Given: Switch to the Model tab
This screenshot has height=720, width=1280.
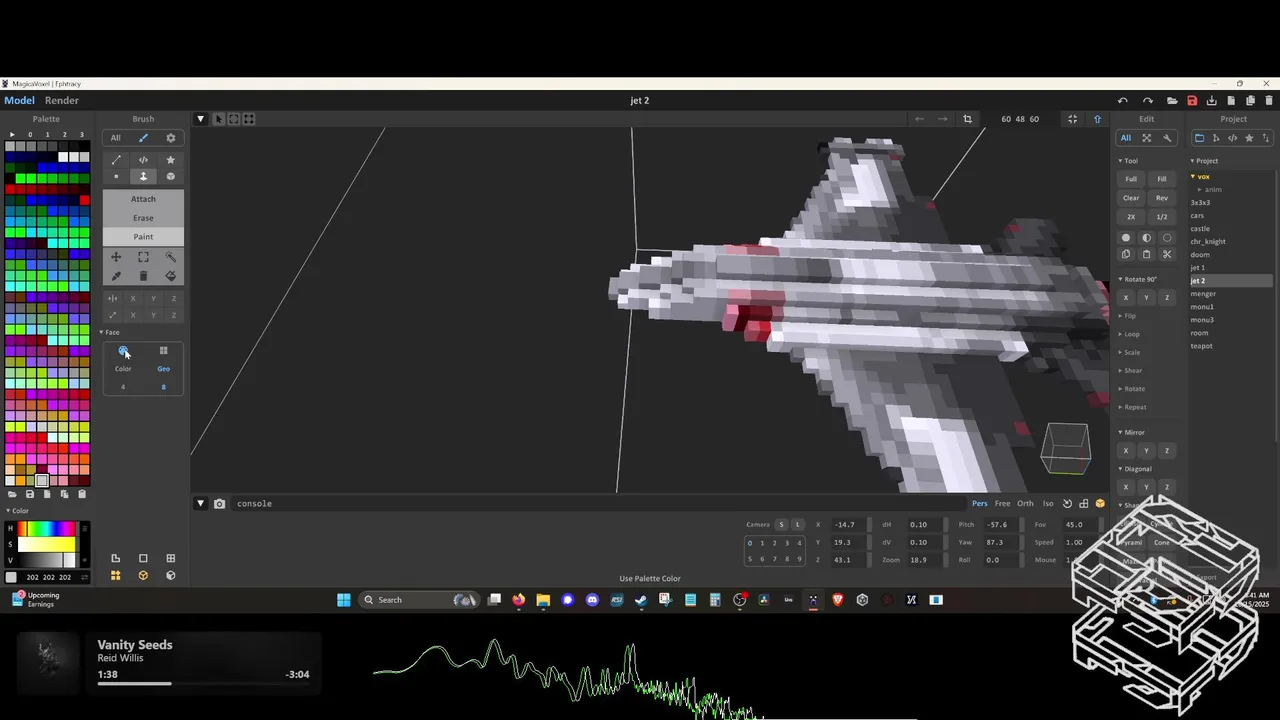Looking at the screenshot, I should (x=19, y=101).
